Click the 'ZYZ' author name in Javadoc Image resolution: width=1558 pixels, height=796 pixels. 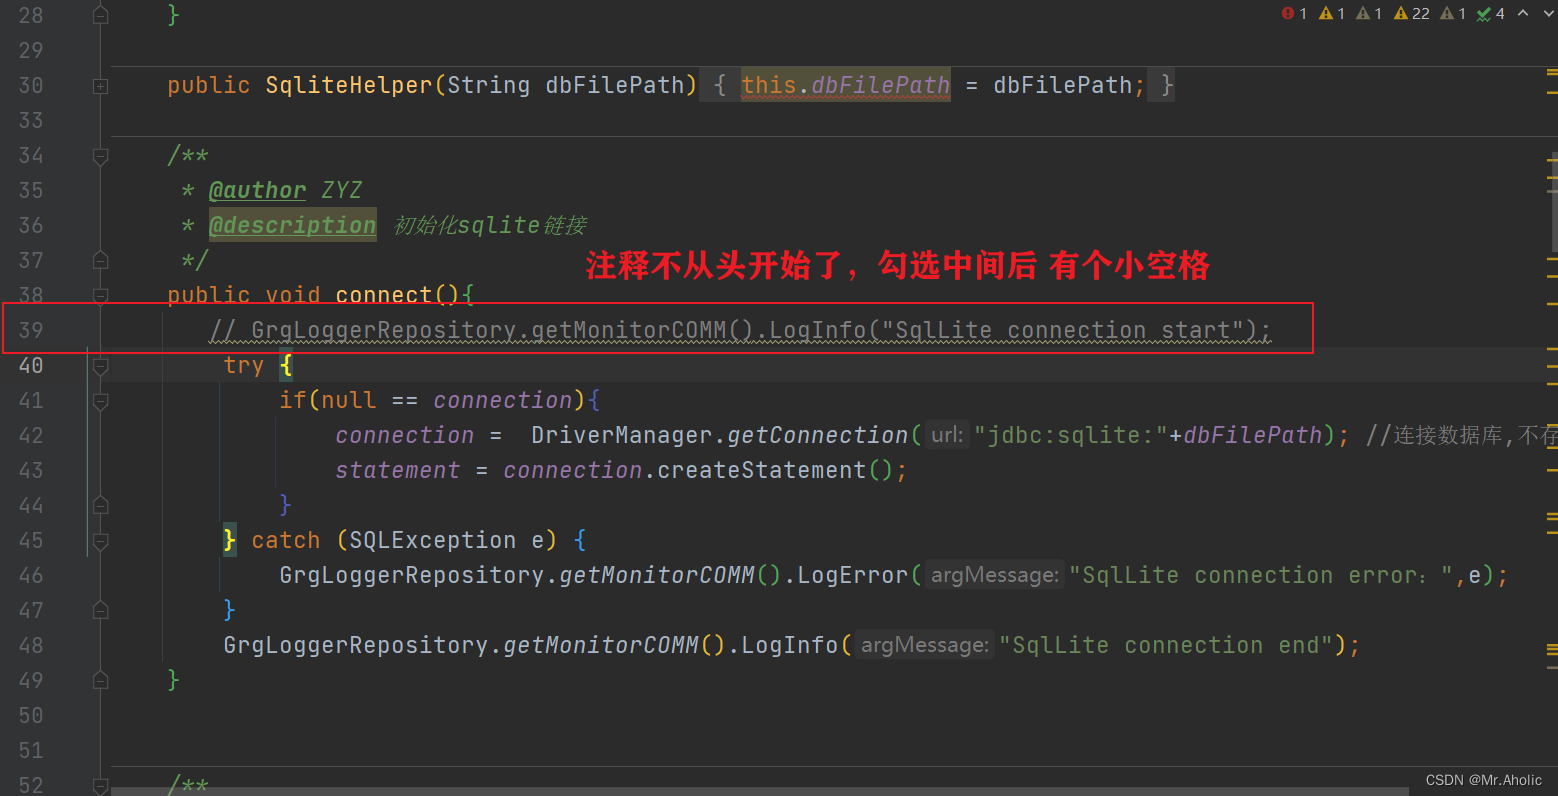[342, 190]
